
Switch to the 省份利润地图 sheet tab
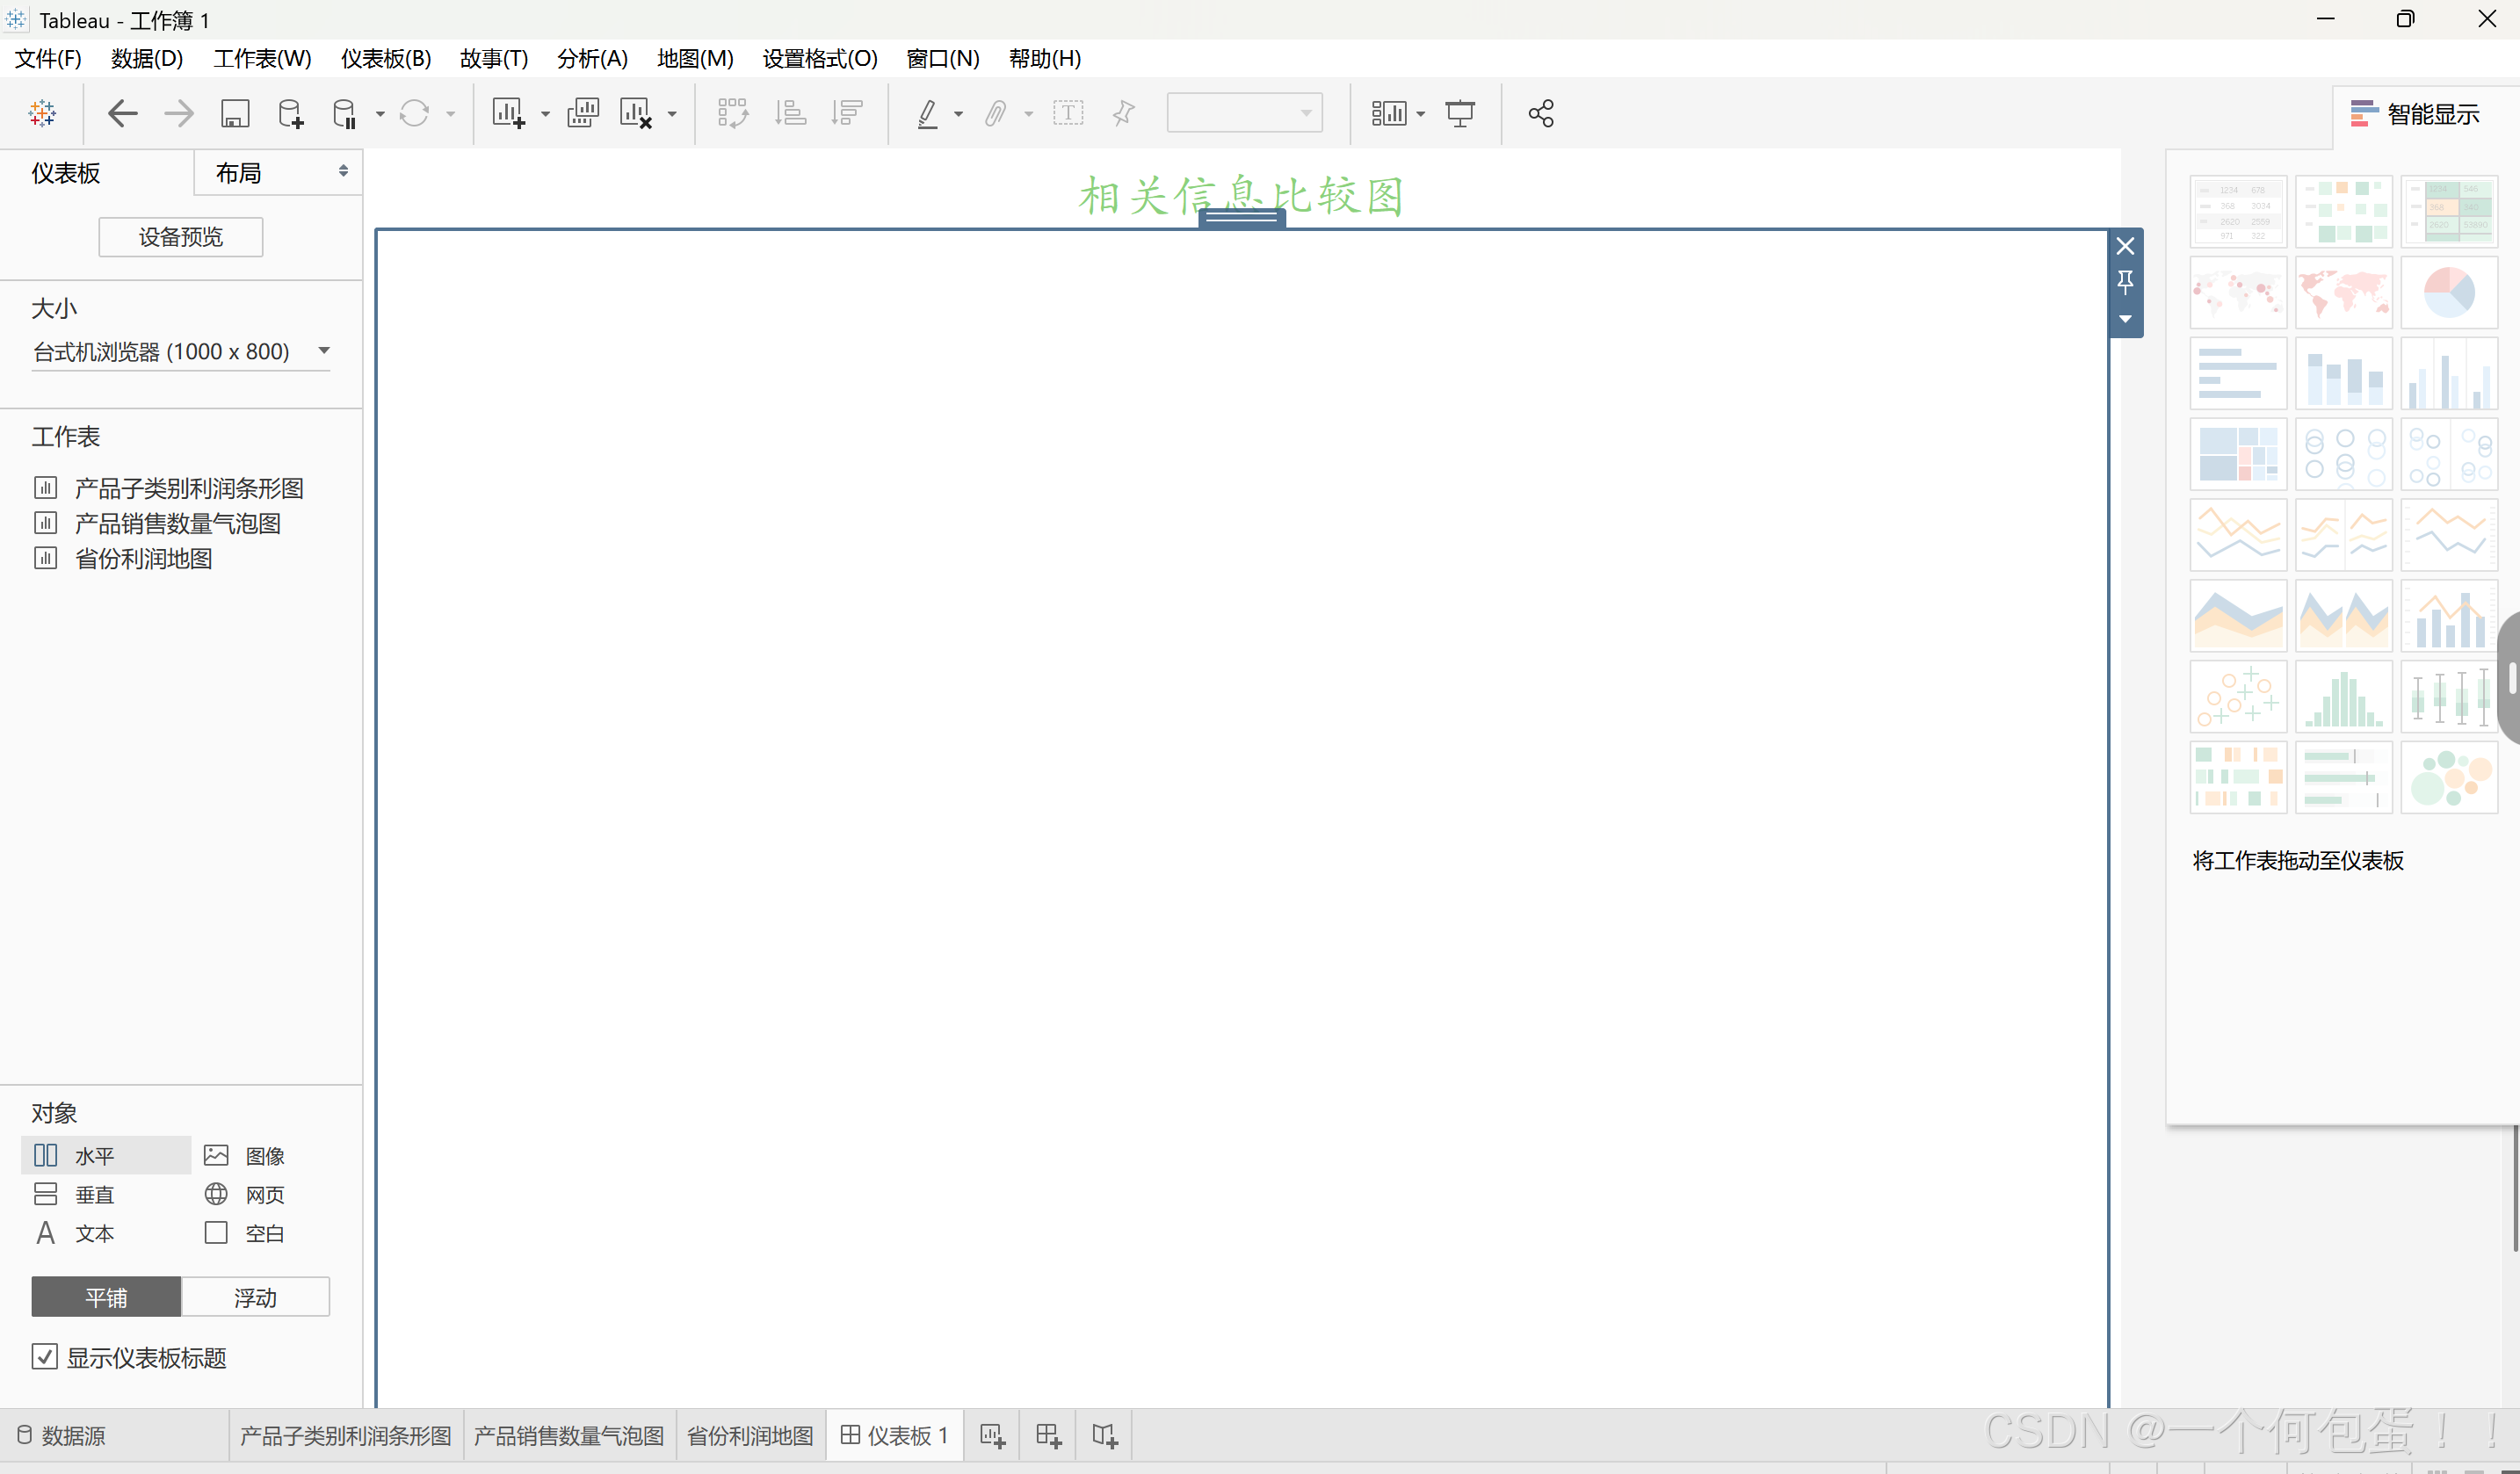click(750, 1436)
